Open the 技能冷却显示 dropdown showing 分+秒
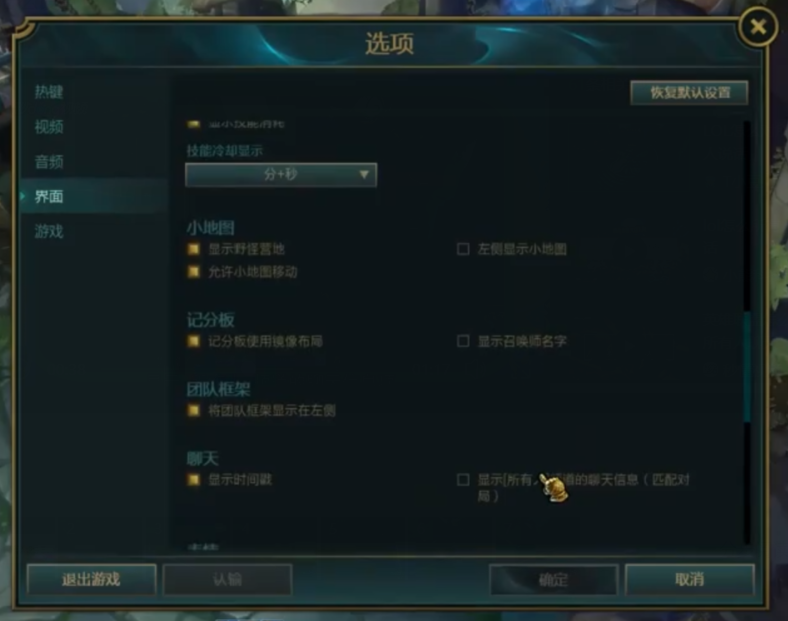The image size is (788, 621). pyautogui.click(x=281, y=175)
